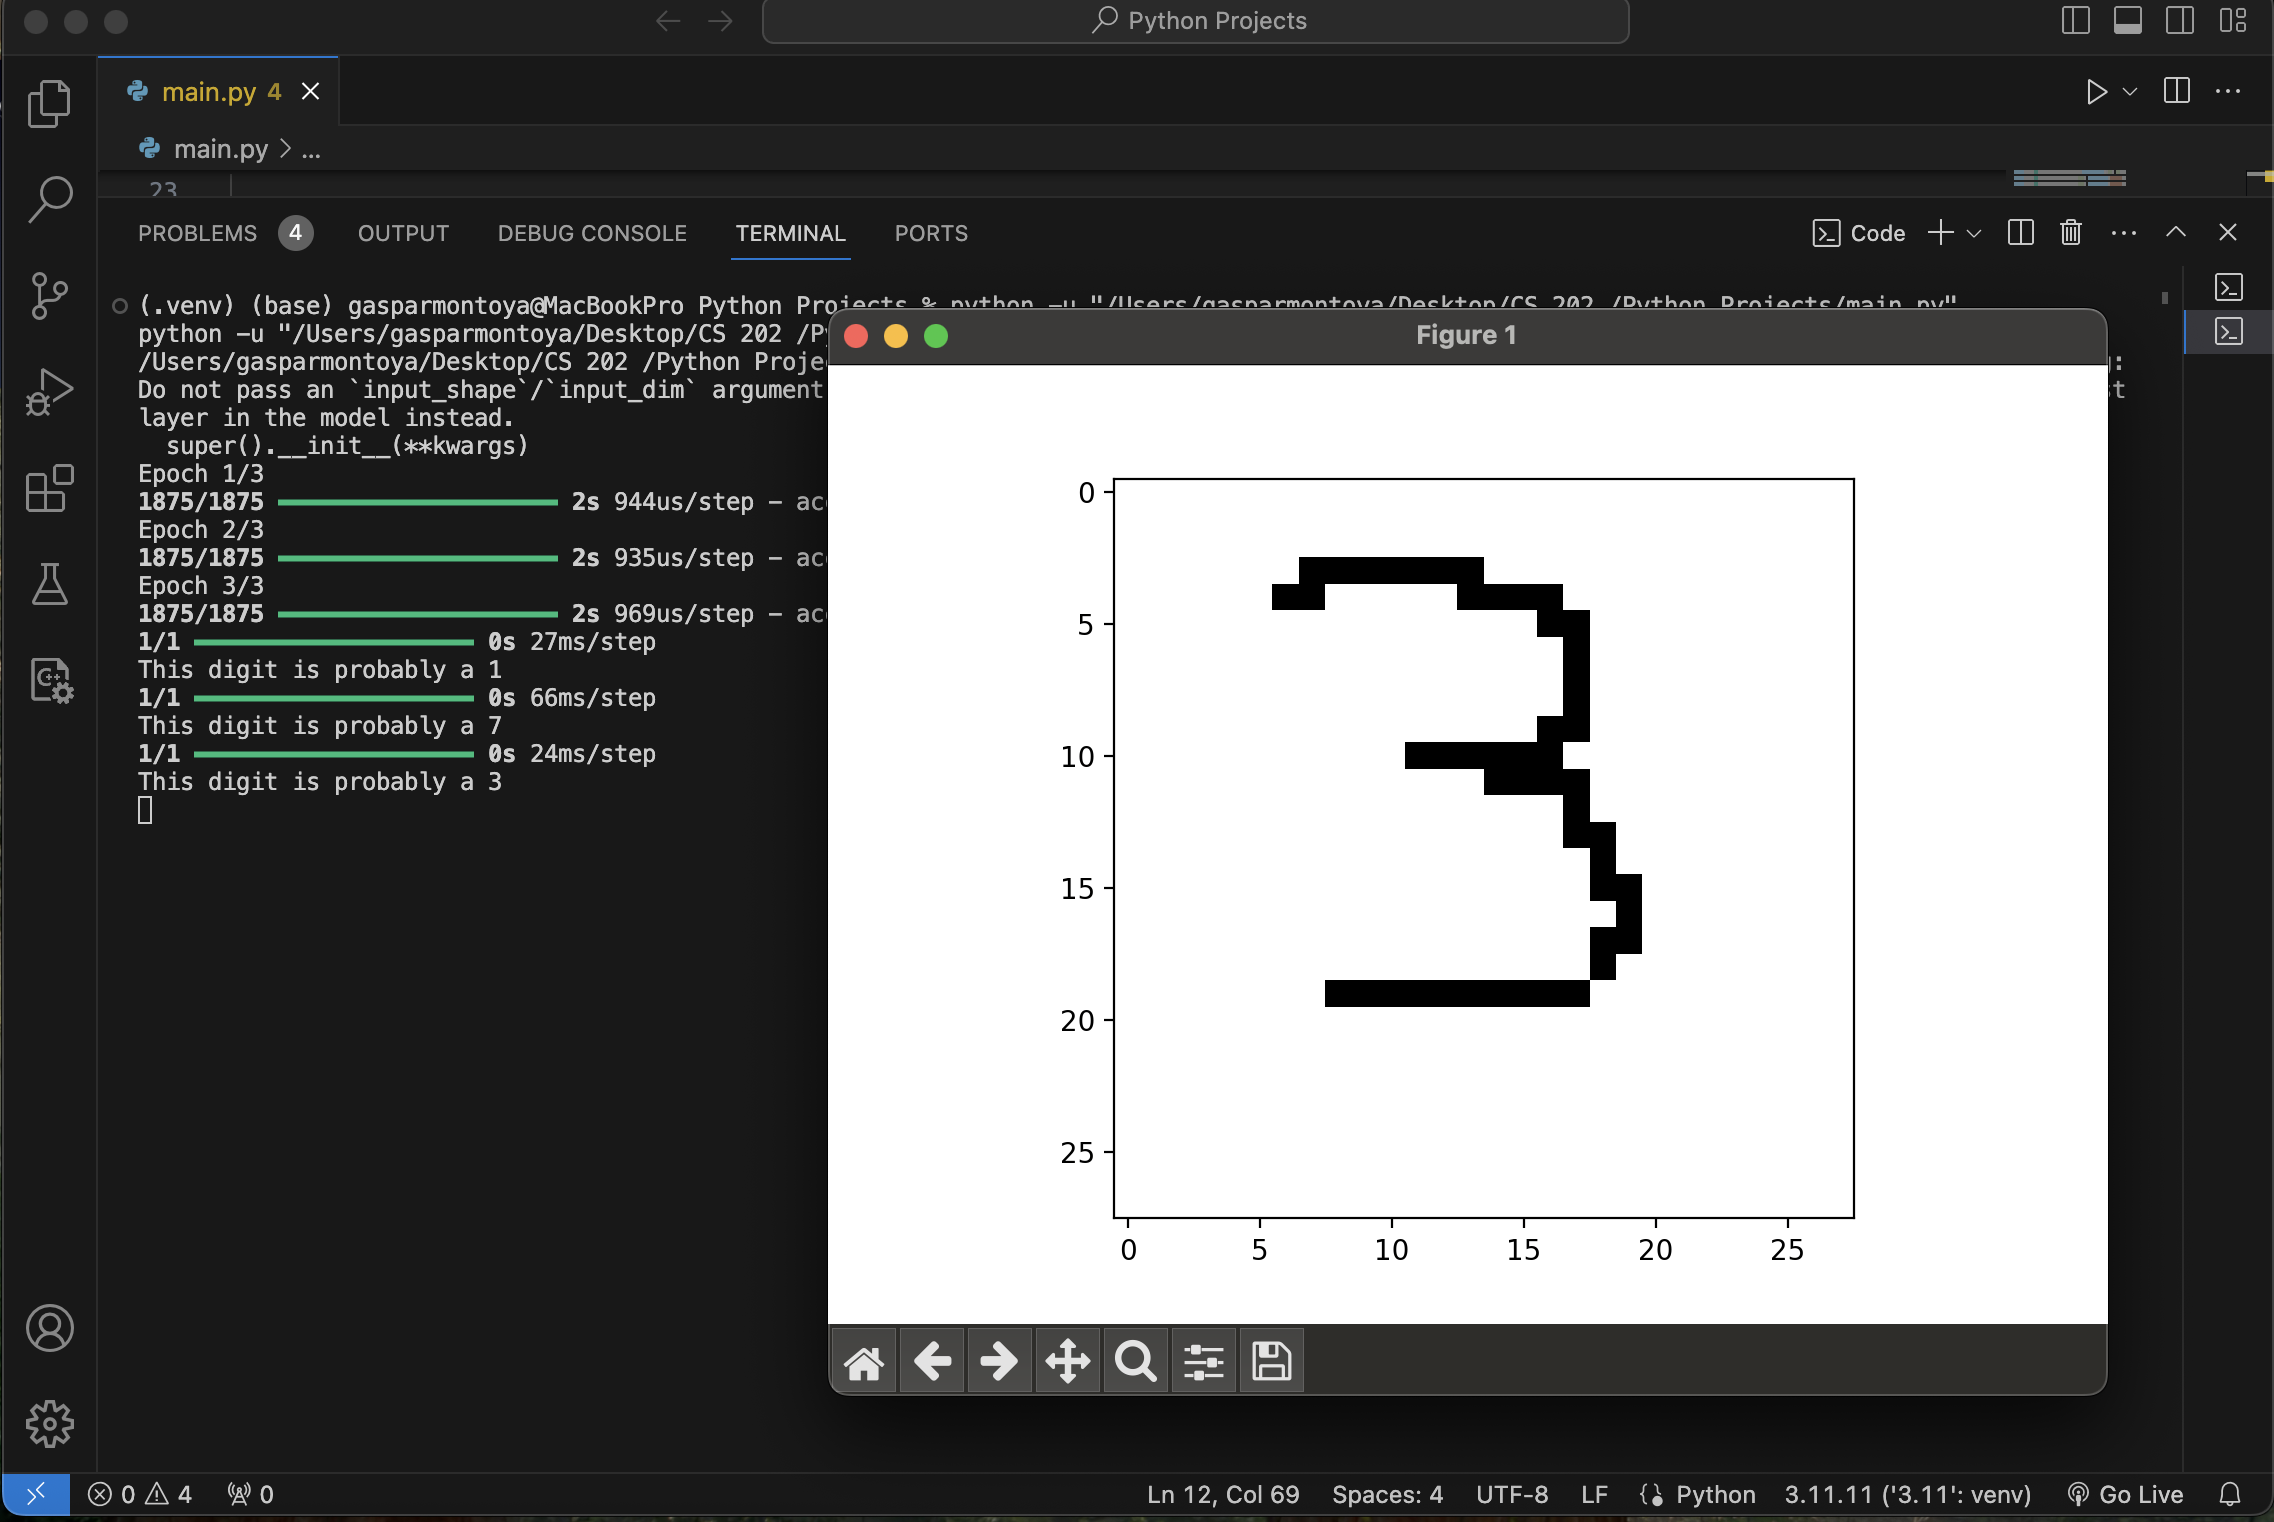Select the second terminal in the terminals list

(2229, 332)
